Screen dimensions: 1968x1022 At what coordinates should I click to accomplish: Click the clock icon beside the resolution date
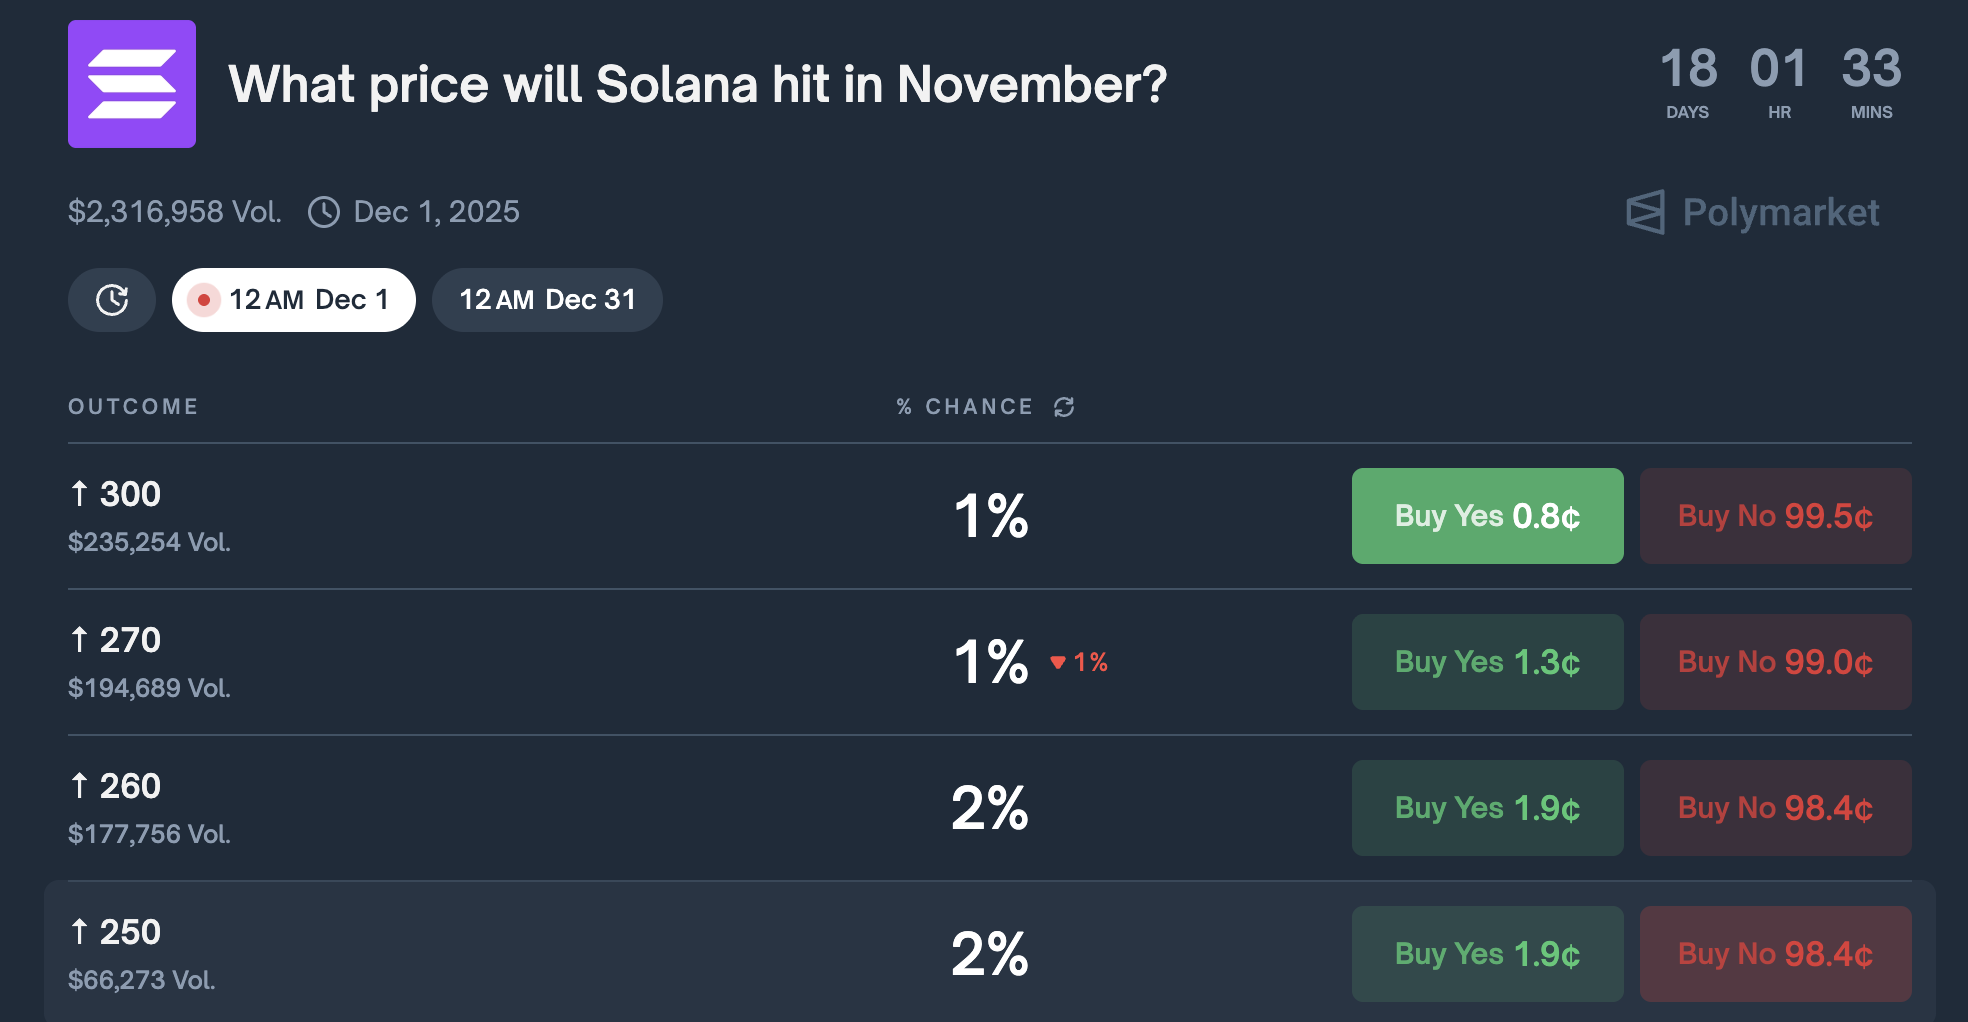coord(323,212)
